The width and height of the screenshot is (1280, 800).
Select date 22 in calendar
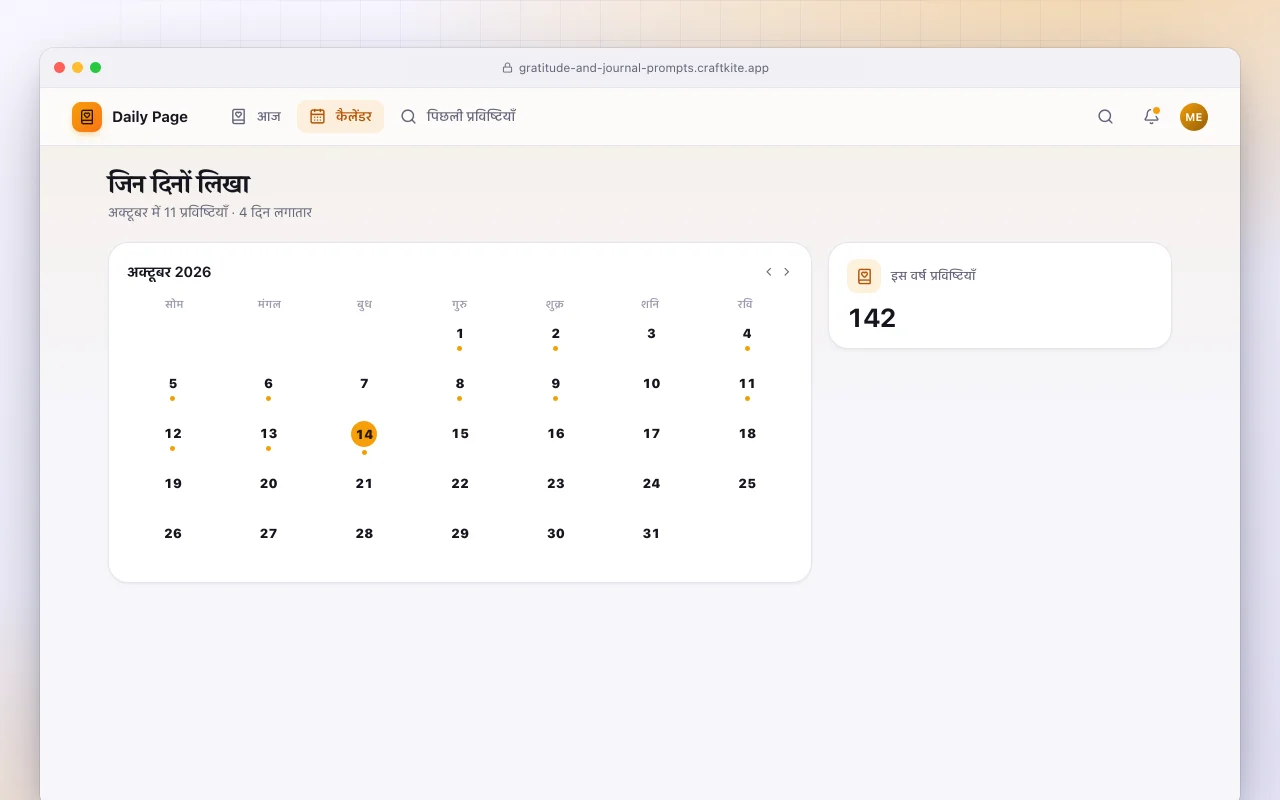click(460, 486)
